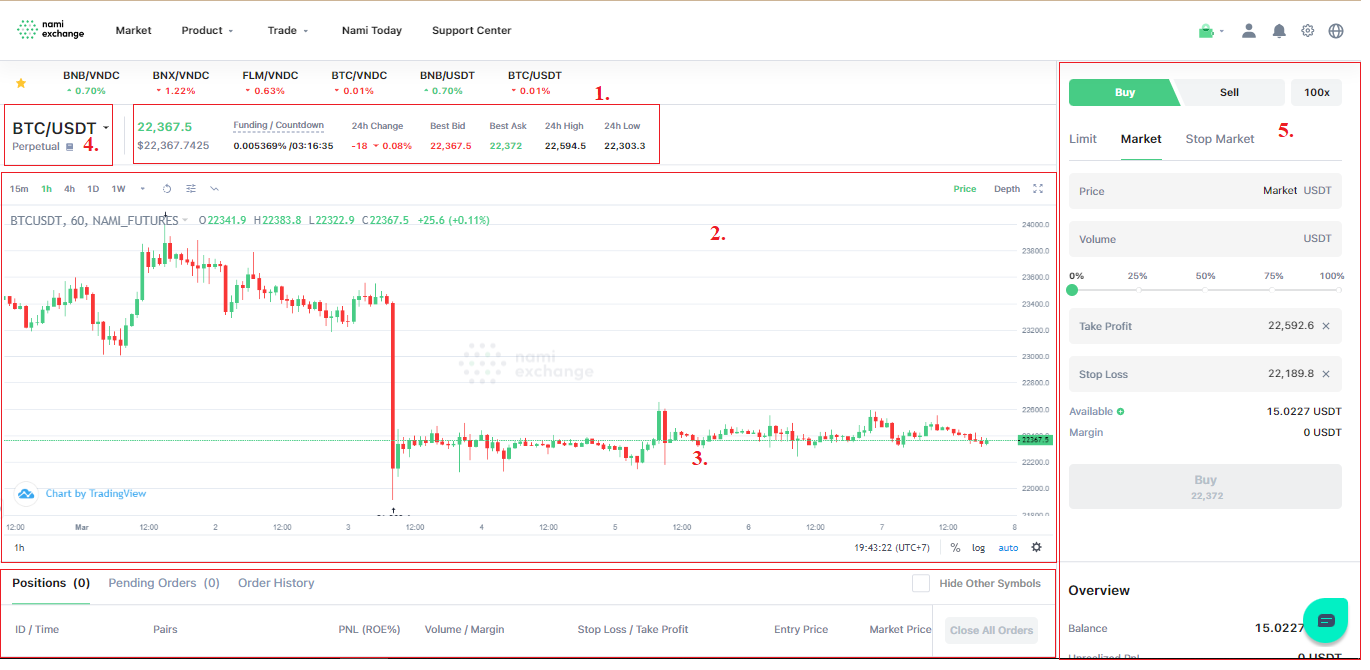Screen dimensions: 1370x670
Task: Click the green plus next to Available
Action: (x=1120, y=411)
